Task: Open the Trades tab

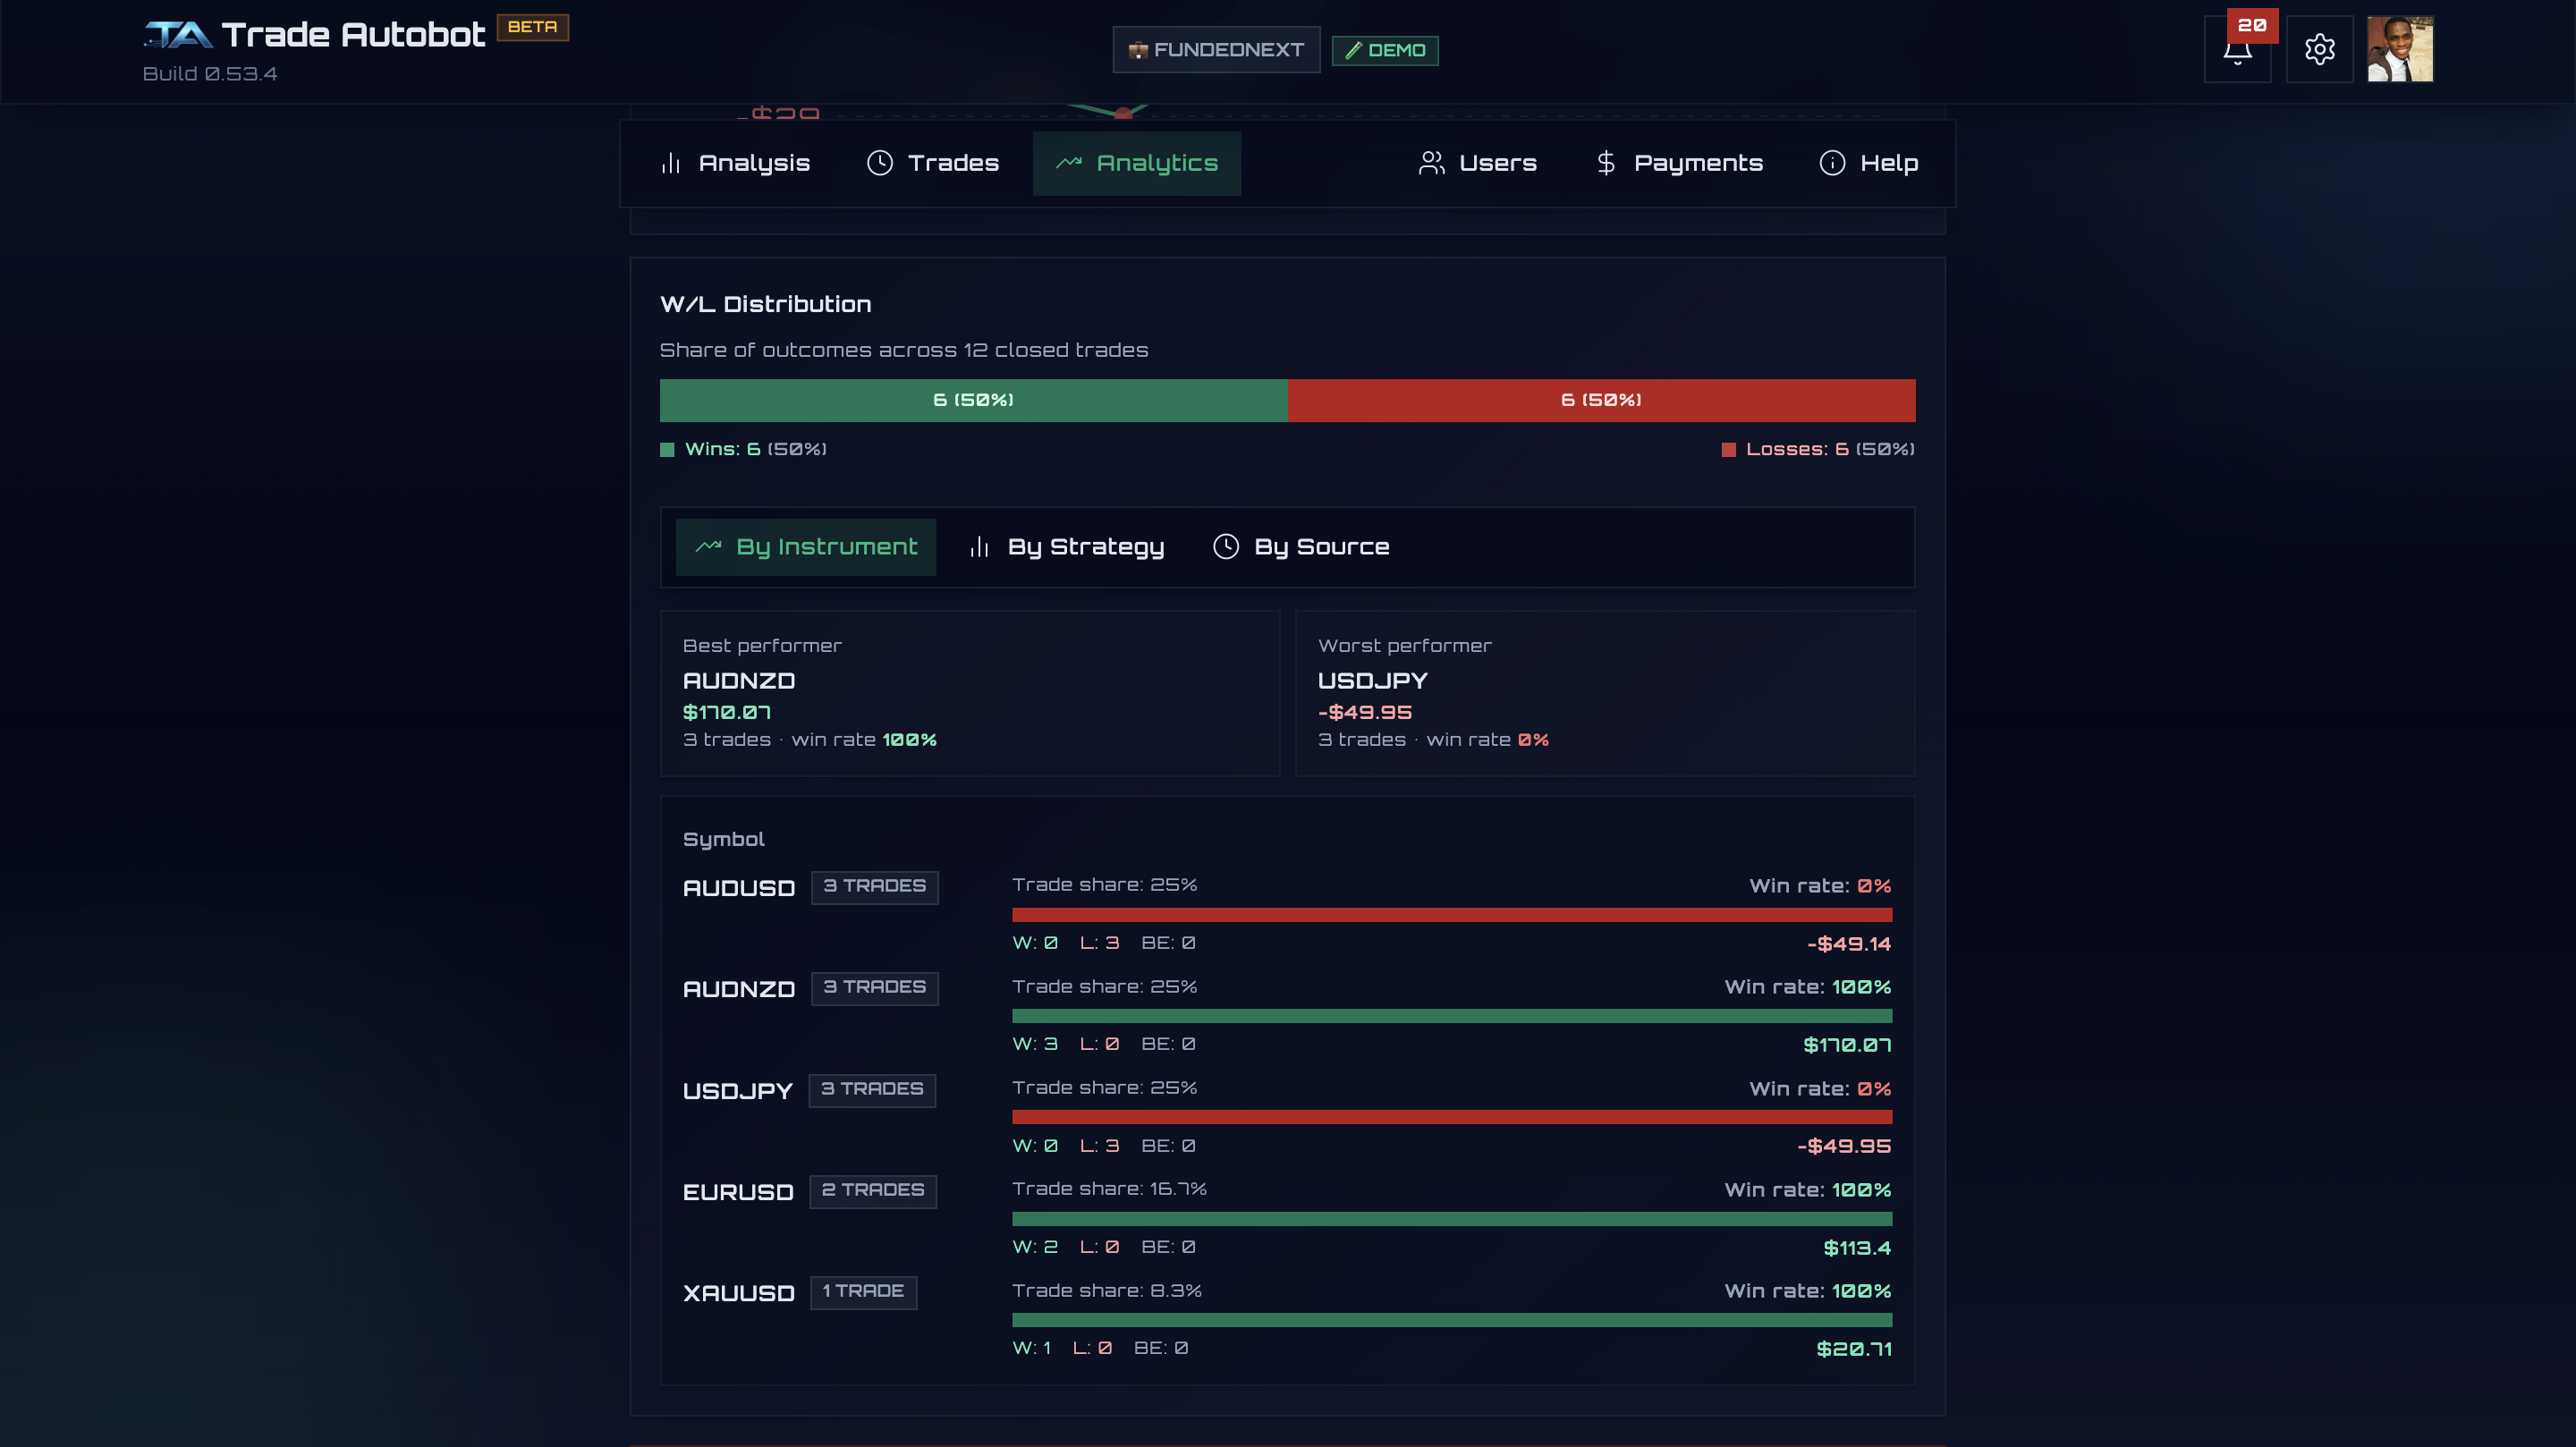Action: (x=932, y=162)
